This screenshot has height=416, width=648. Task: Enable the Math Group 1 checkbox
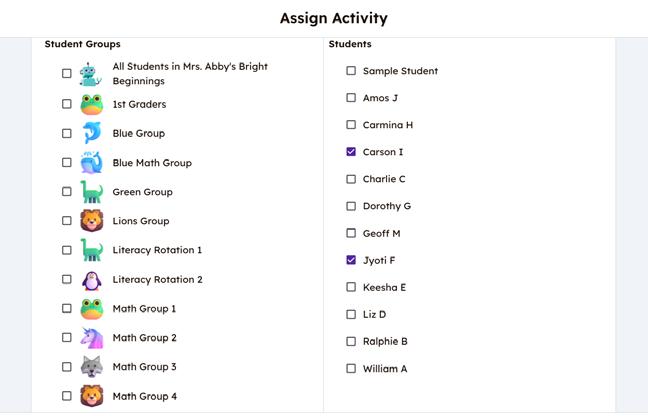click(67, 309)
